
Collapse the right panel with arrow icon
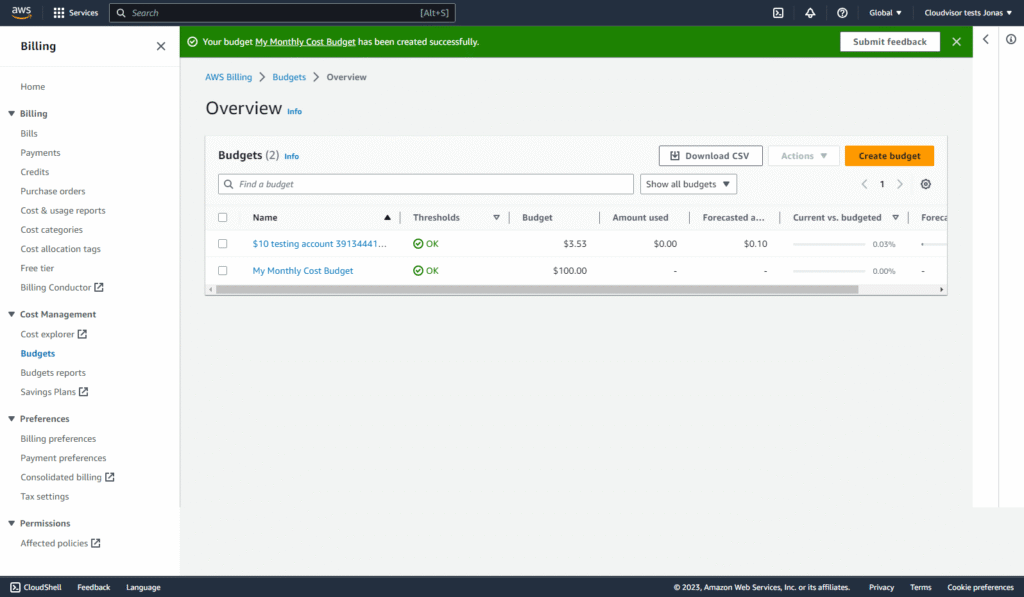coord(985,39)
